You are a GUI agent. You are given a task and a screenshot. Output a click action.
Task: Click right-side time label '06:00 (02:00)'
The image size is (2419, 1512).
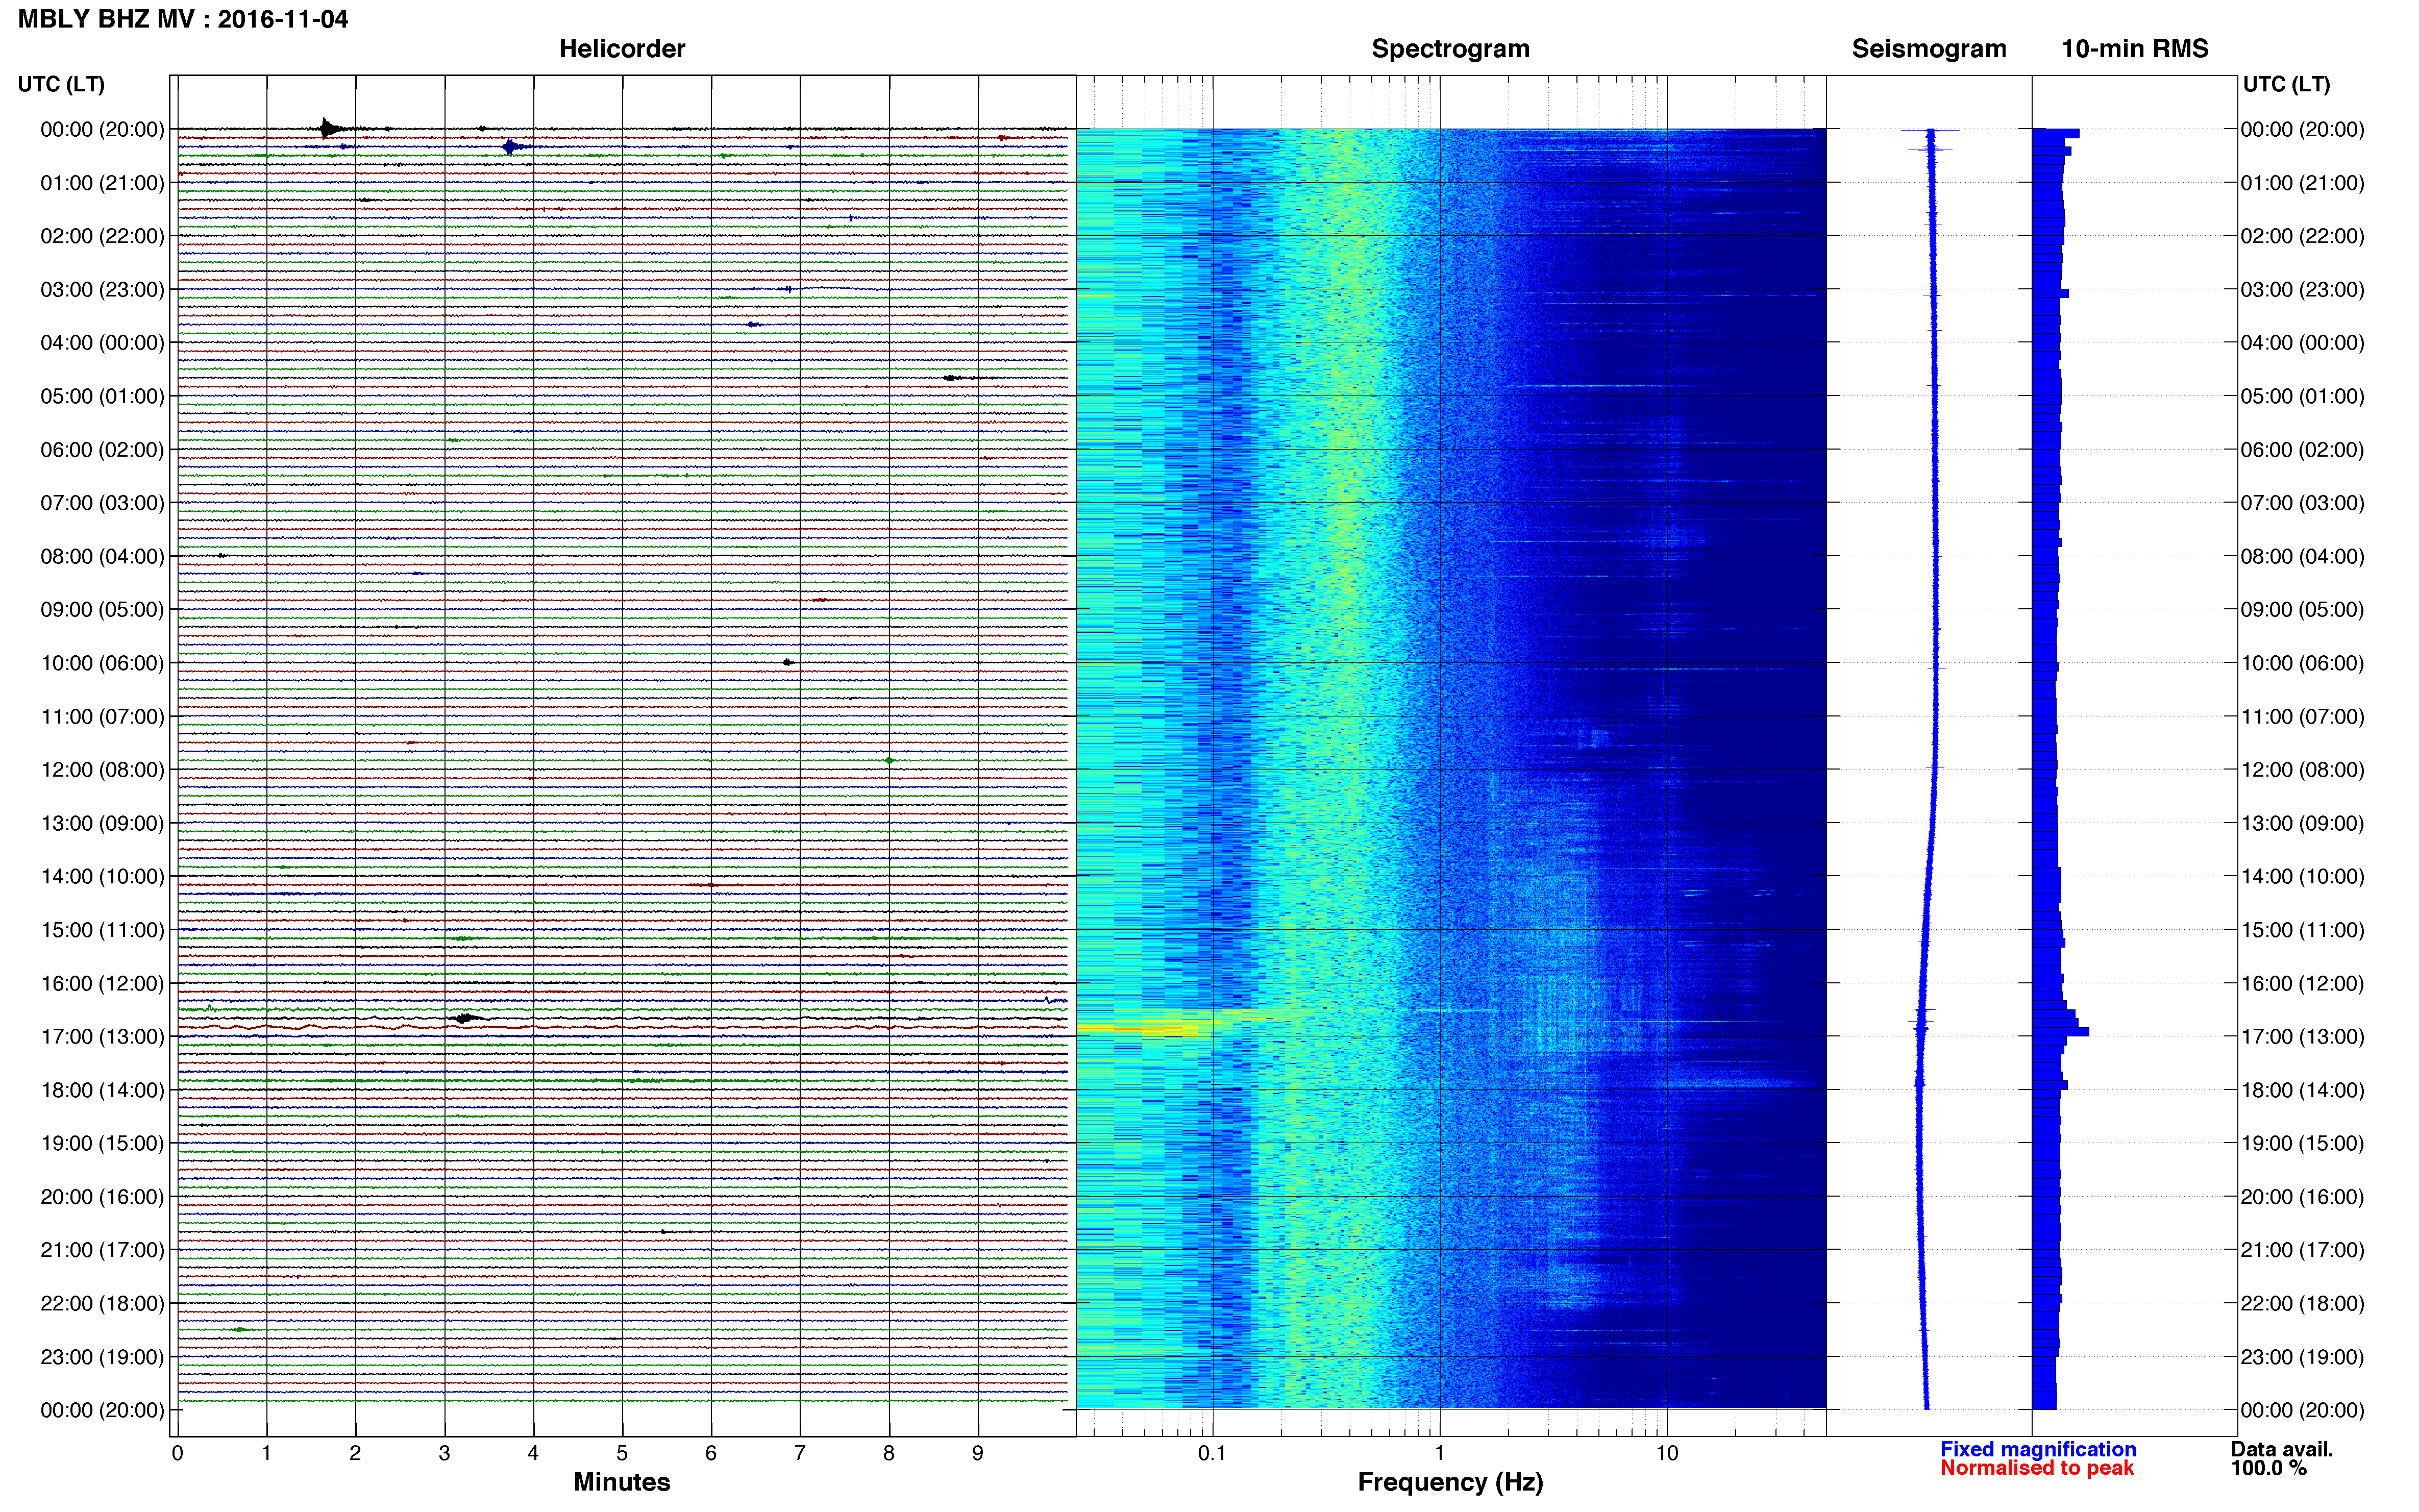click(2302, 450)
